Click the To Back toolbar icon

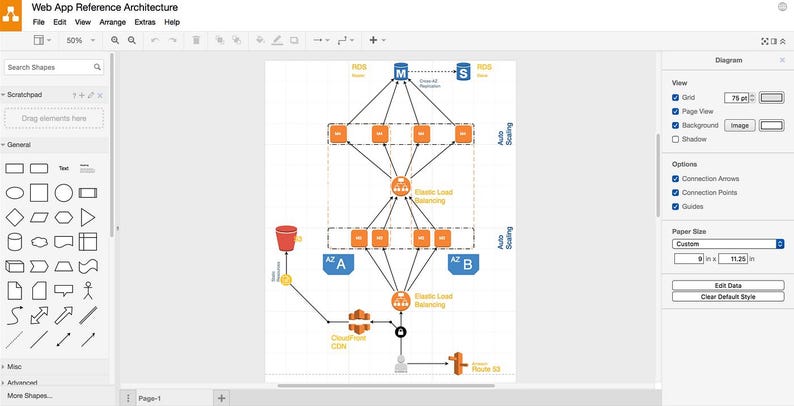(236, 40)
